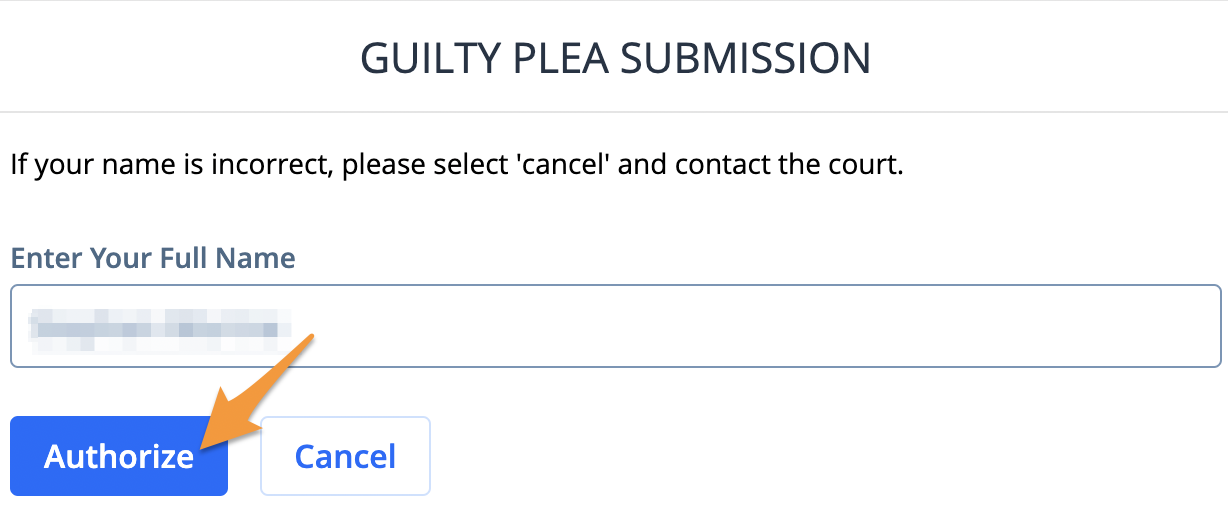Click the 'contact the court' instruction text
Viewport: 1228px width, 510px height.
(789, 163)
